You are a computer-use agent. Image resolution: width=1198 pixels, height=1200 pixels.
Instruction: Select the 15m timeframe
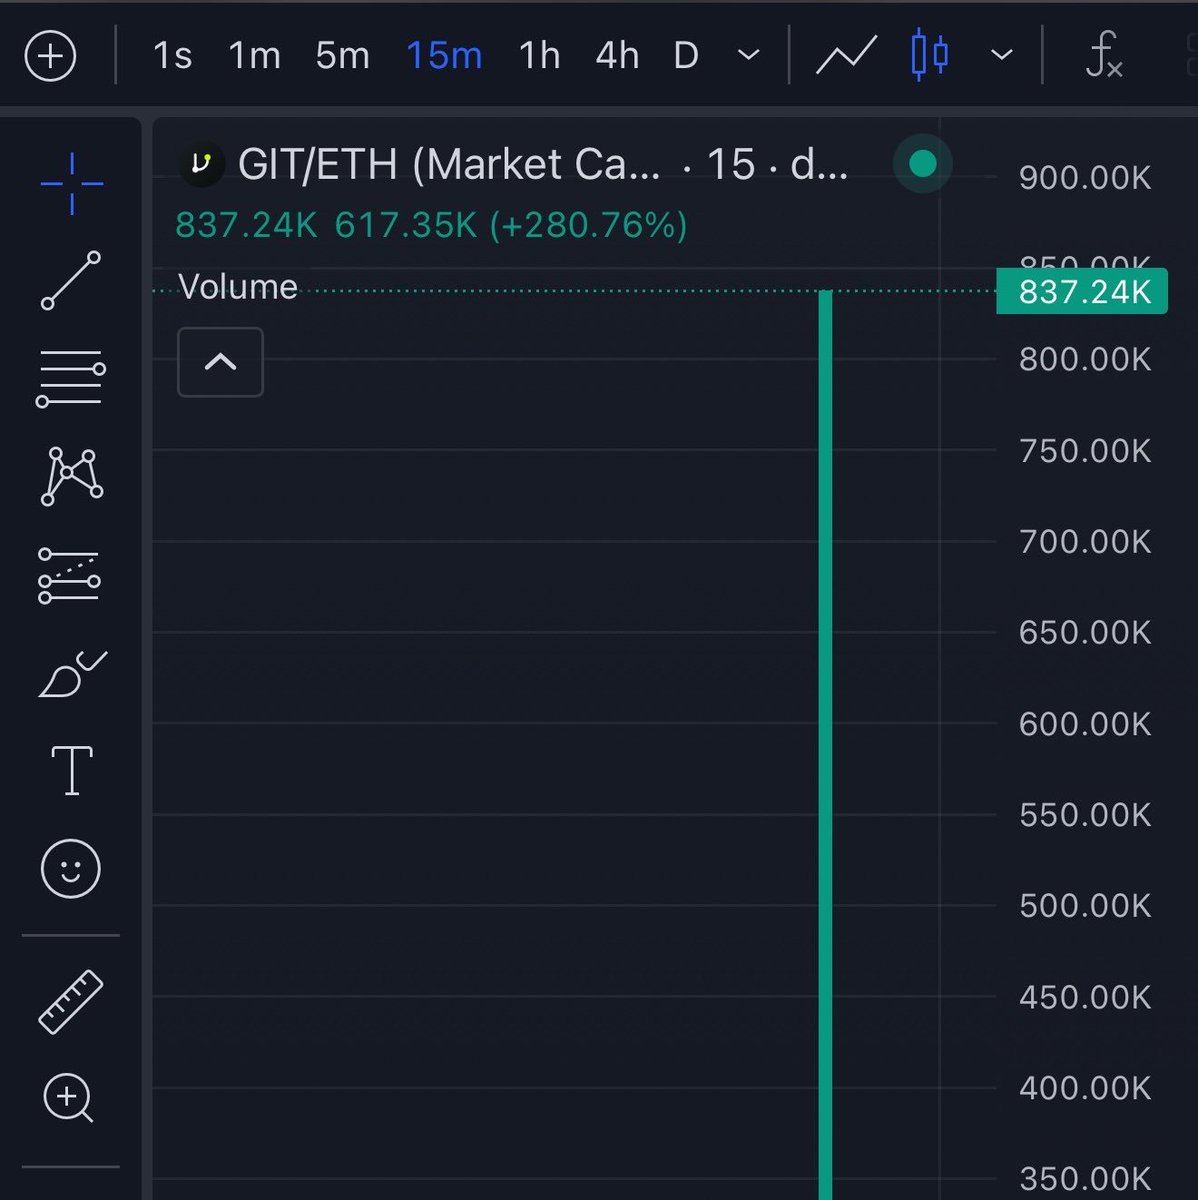pyautogui.click(x=444, y=56)
